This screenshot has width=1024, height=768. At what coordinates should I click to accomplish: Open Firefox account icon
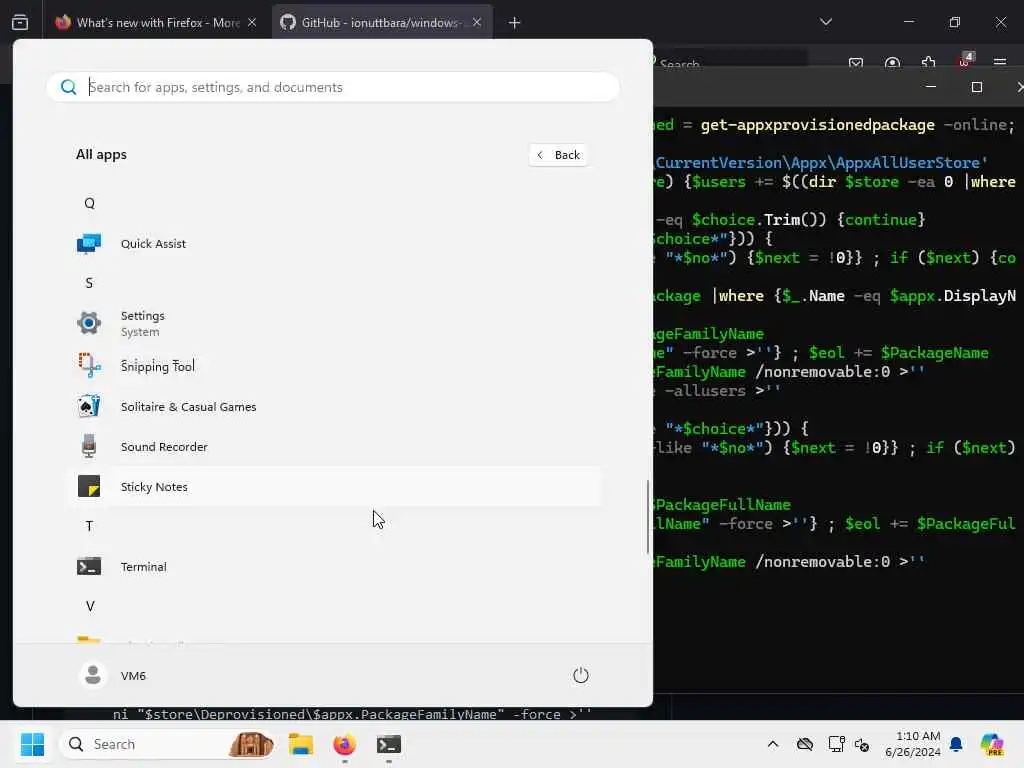click(x=892, y=63)
